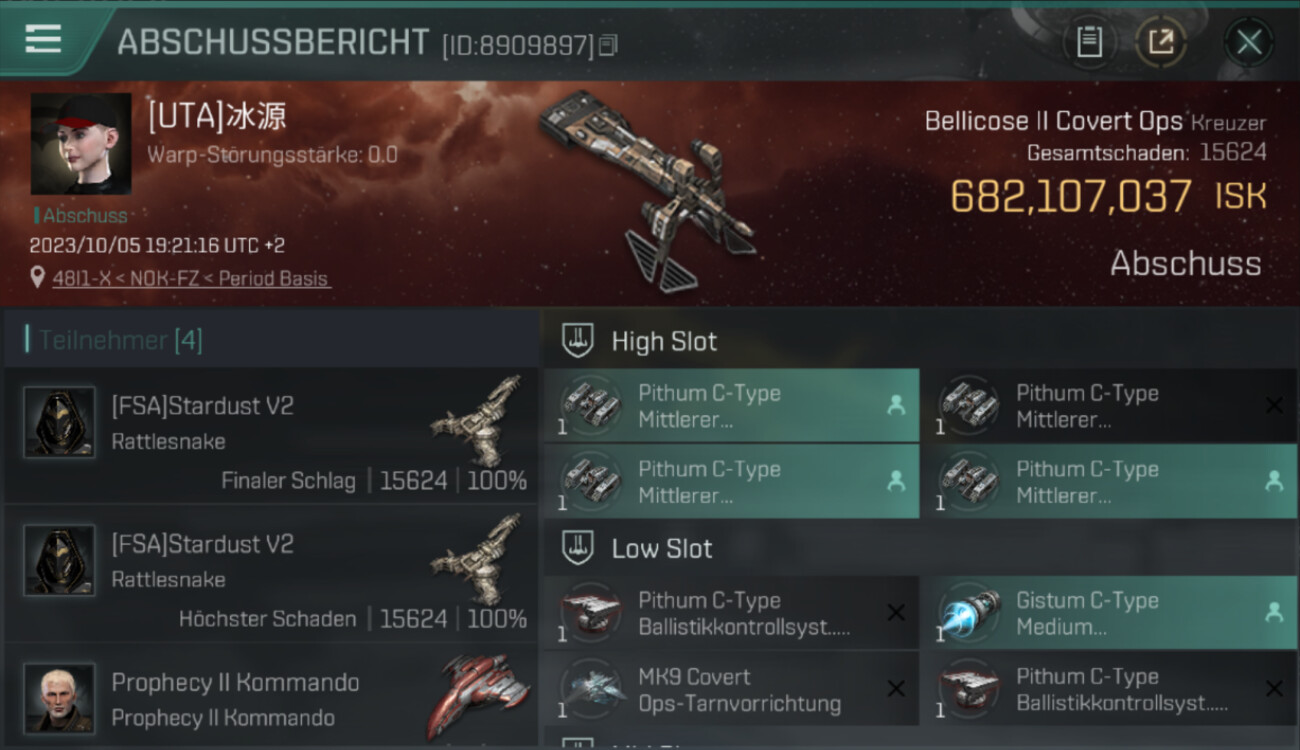Copy the kill report ID icon
Image resolution: width=1300 pixels, height=750 pixels.
click(608, 45)
